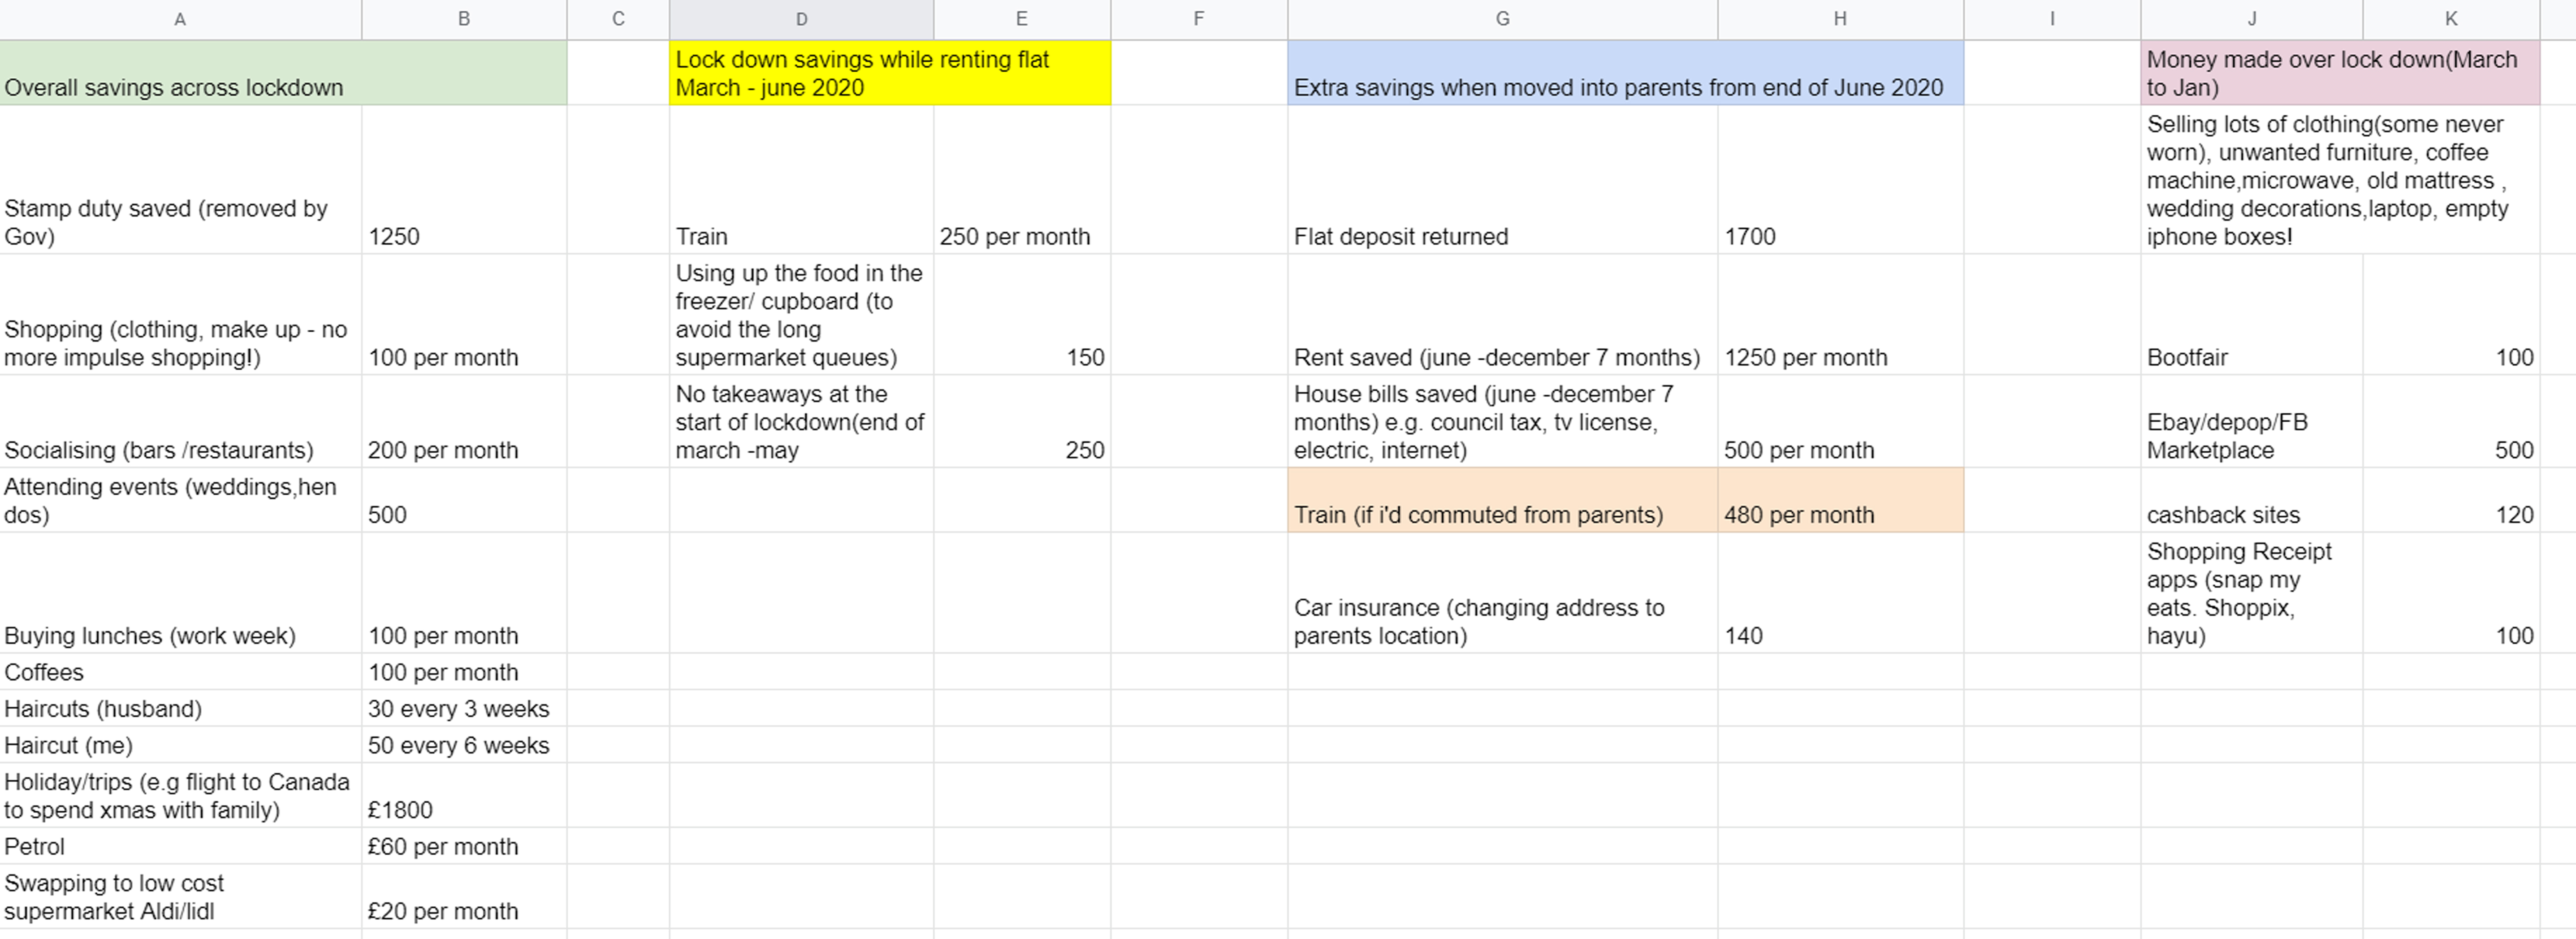Click the green 'Overall savings across lockdown' cell
Screen dimensions: 2576x939
pyautogui.click(x=283, y=73)
